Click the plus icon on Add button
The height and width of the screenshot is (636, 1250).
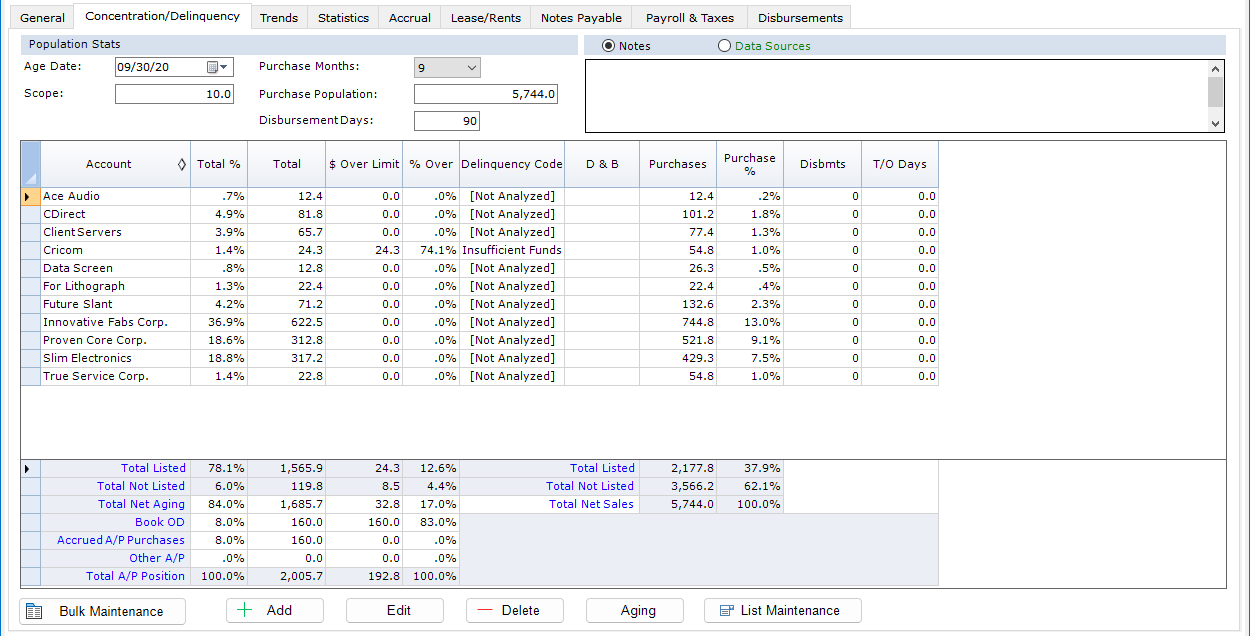click(x=245, y=611)
